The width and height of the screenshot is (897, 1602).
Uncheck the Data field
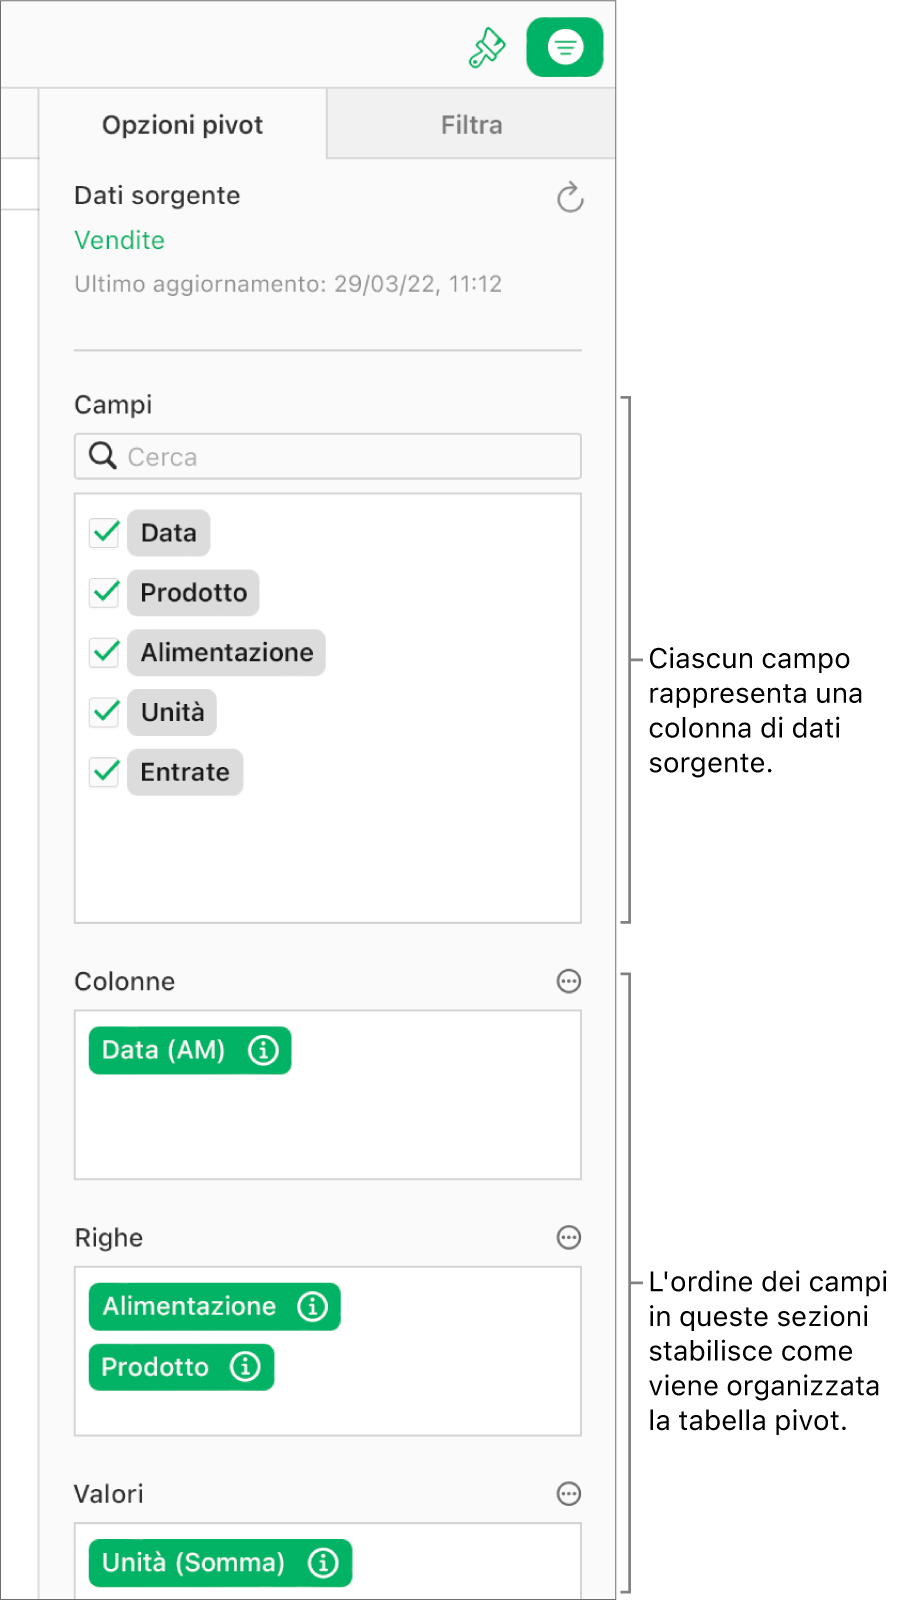[x=104, y=533]
